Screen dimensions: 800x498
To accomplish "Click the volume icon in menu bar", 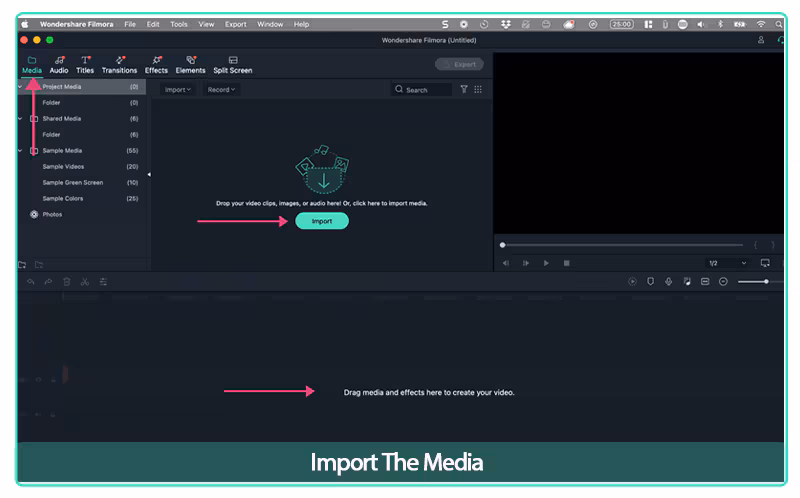I will 701,24.
